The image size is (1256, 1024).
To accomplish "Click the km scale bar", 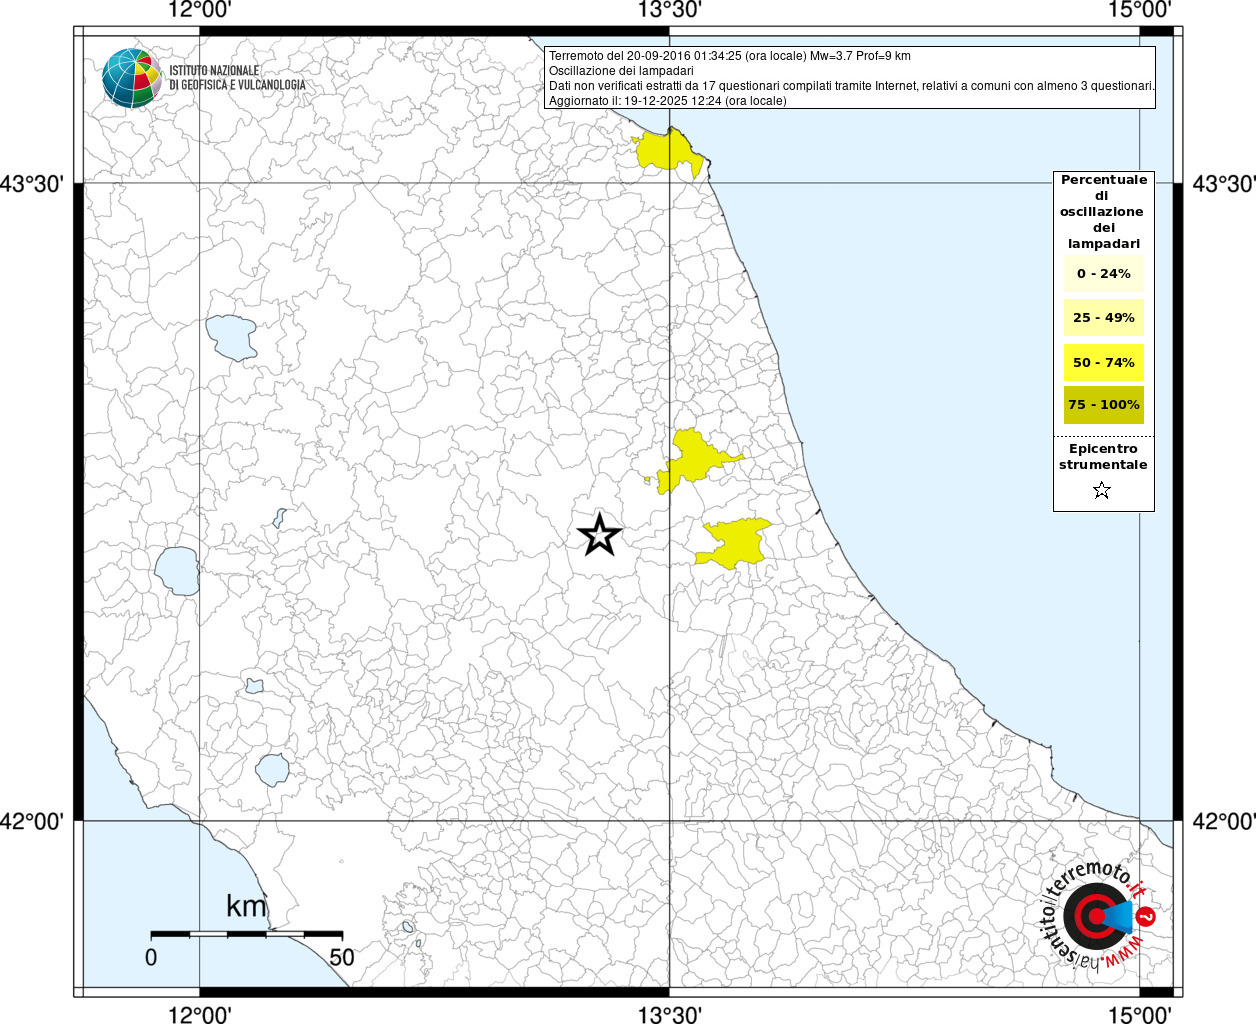I will (246, 933).
